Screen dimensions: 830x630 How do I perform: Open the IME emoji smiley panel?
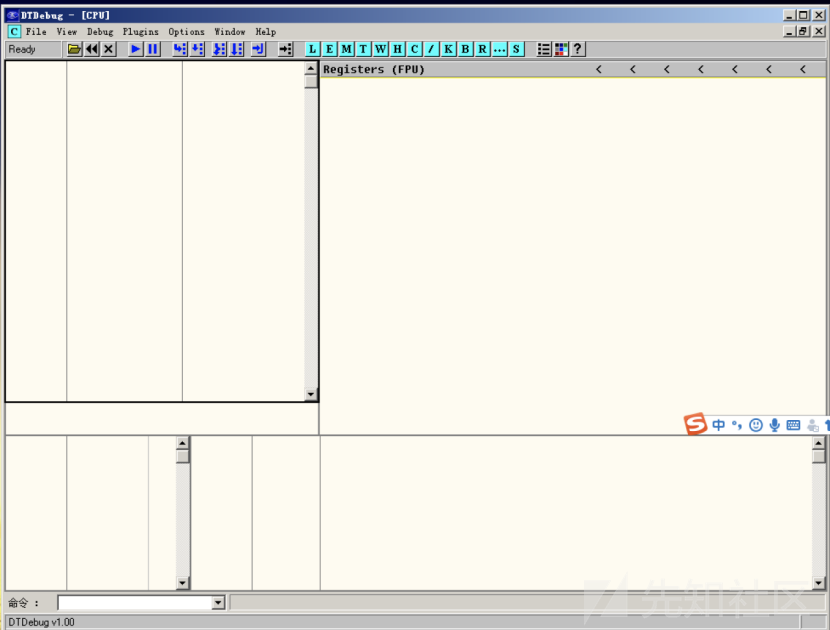(x=756, y=425)
